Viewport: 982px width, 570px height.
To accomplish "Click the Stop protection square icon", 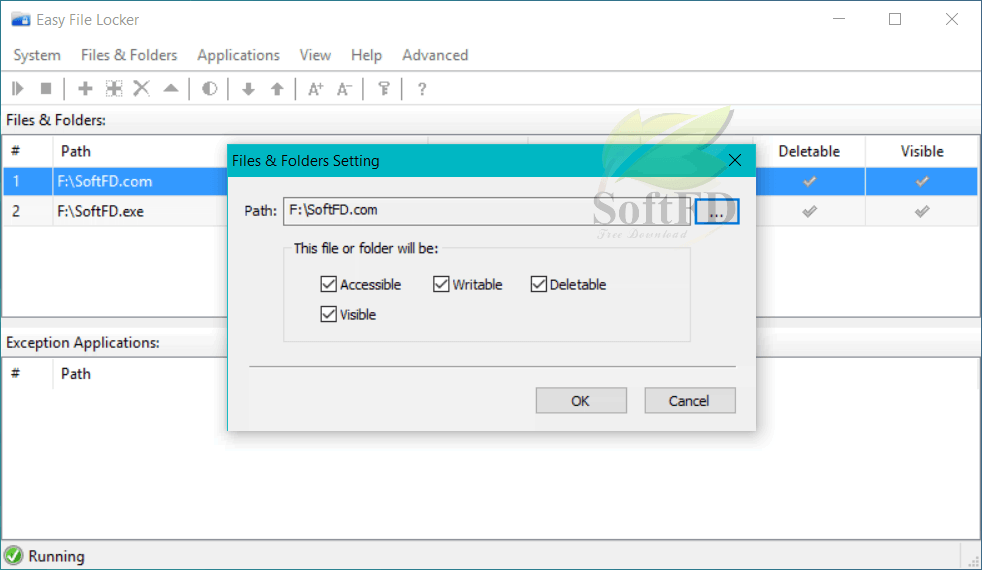I will click(46, 89).
